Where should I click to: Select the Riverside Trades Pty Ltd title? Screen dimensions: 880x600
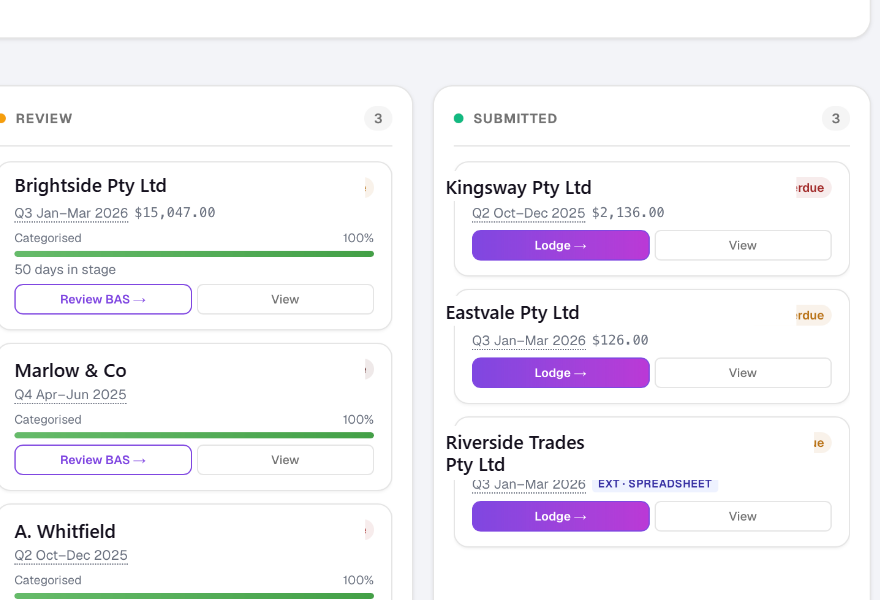click(x=515, y=454)
